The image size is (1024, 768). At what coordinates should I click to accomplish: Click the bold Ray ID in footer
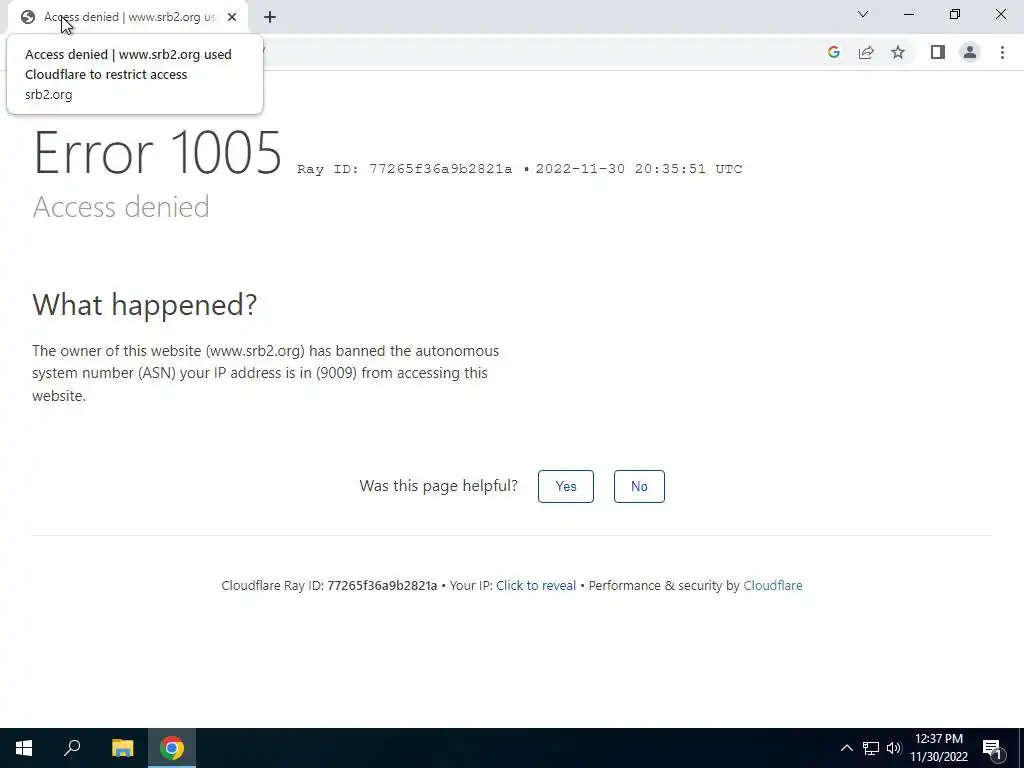(382, 586)
